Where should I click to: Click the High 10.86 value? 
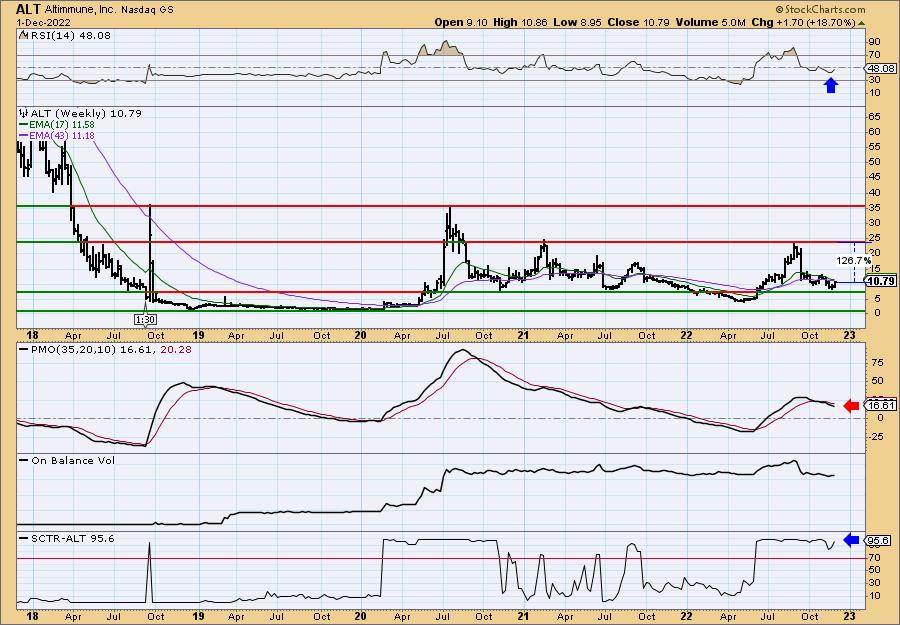520,22
